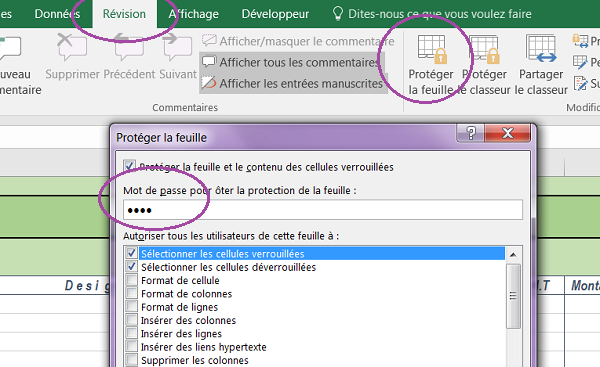The width and height of the screenshot is (600, 367).
Task: Toggle Afficher tous les commentaires
Action: click(x=292, y=62)
